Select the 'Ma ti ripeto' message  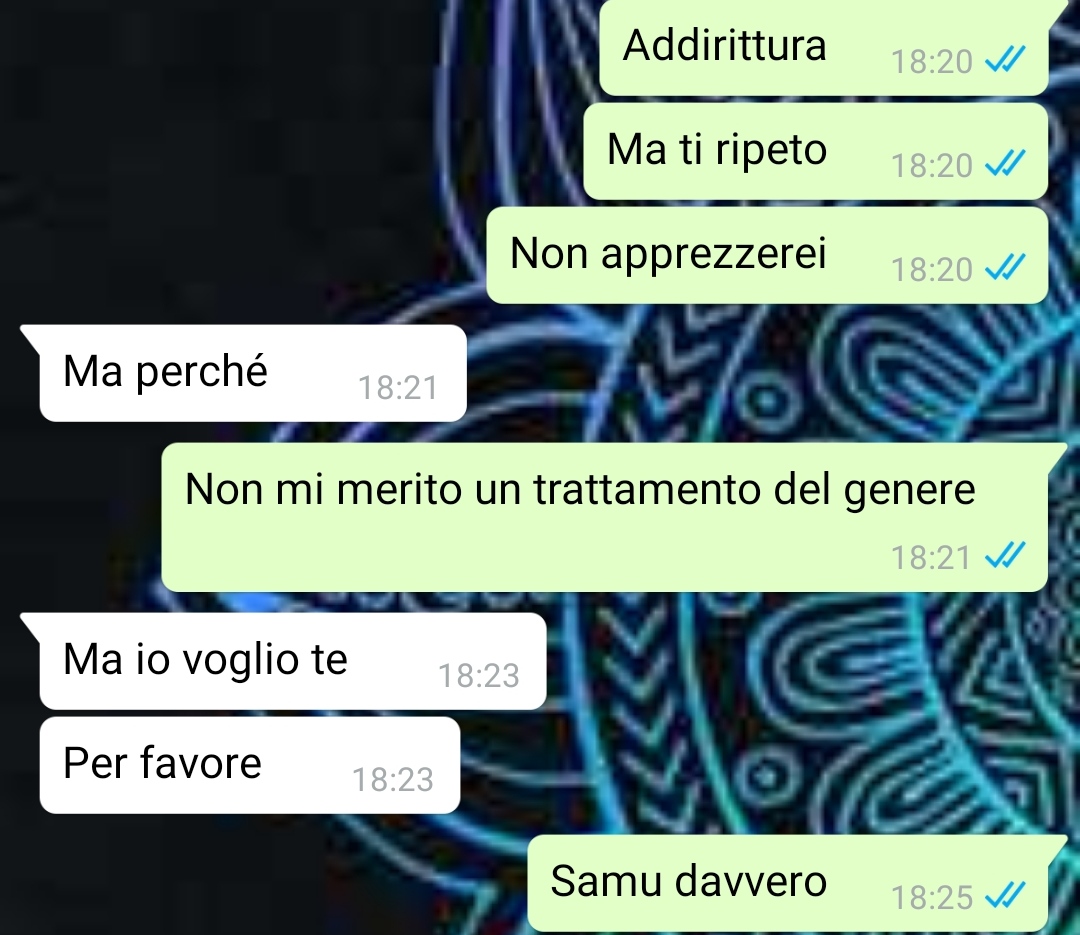816,152
